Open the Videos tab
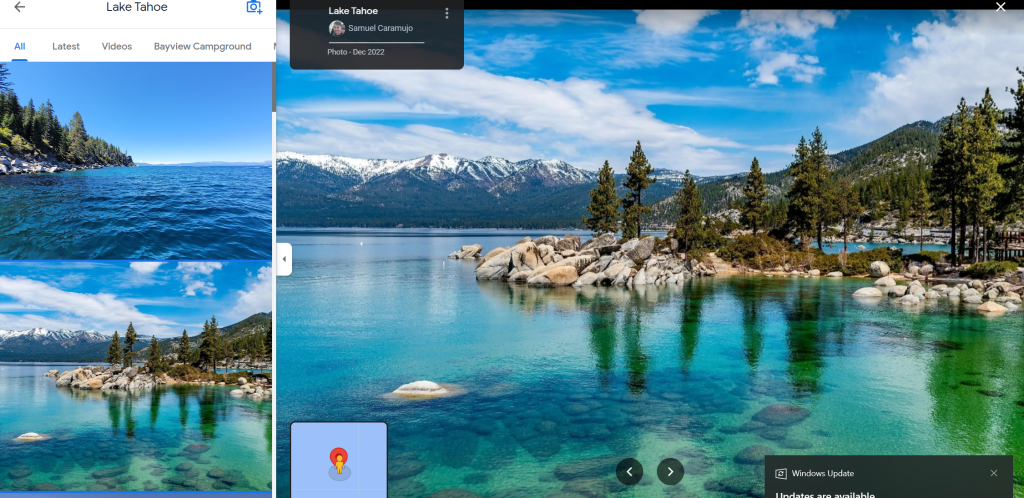Viewport: 1024px width, 498px height. (x=117, y=47)
